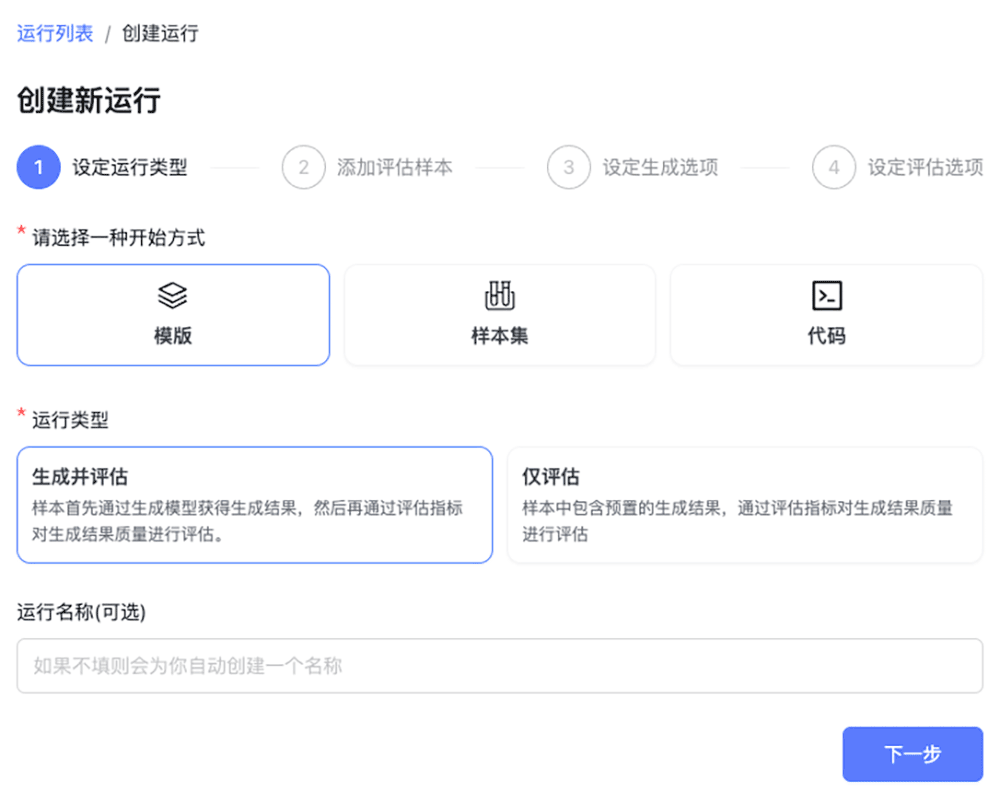Open the 运行列表 breadcrumb link
Viewport: 1000px width, 804px height.
(x=54, y=33)
